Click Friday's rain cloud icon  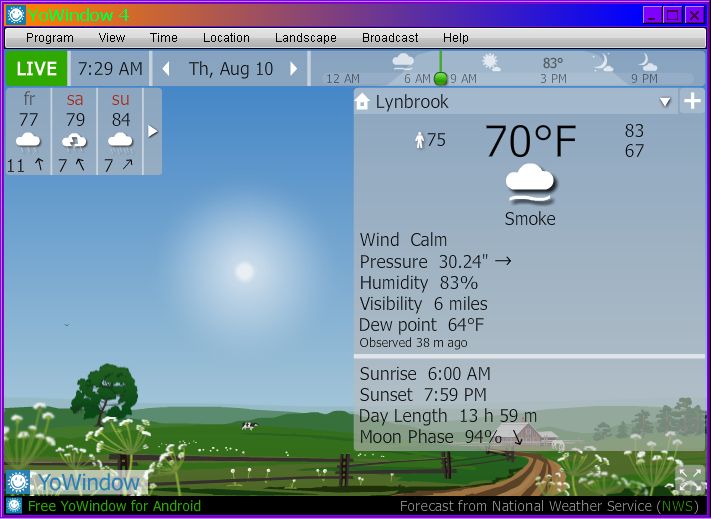click(x=28, y=141)
